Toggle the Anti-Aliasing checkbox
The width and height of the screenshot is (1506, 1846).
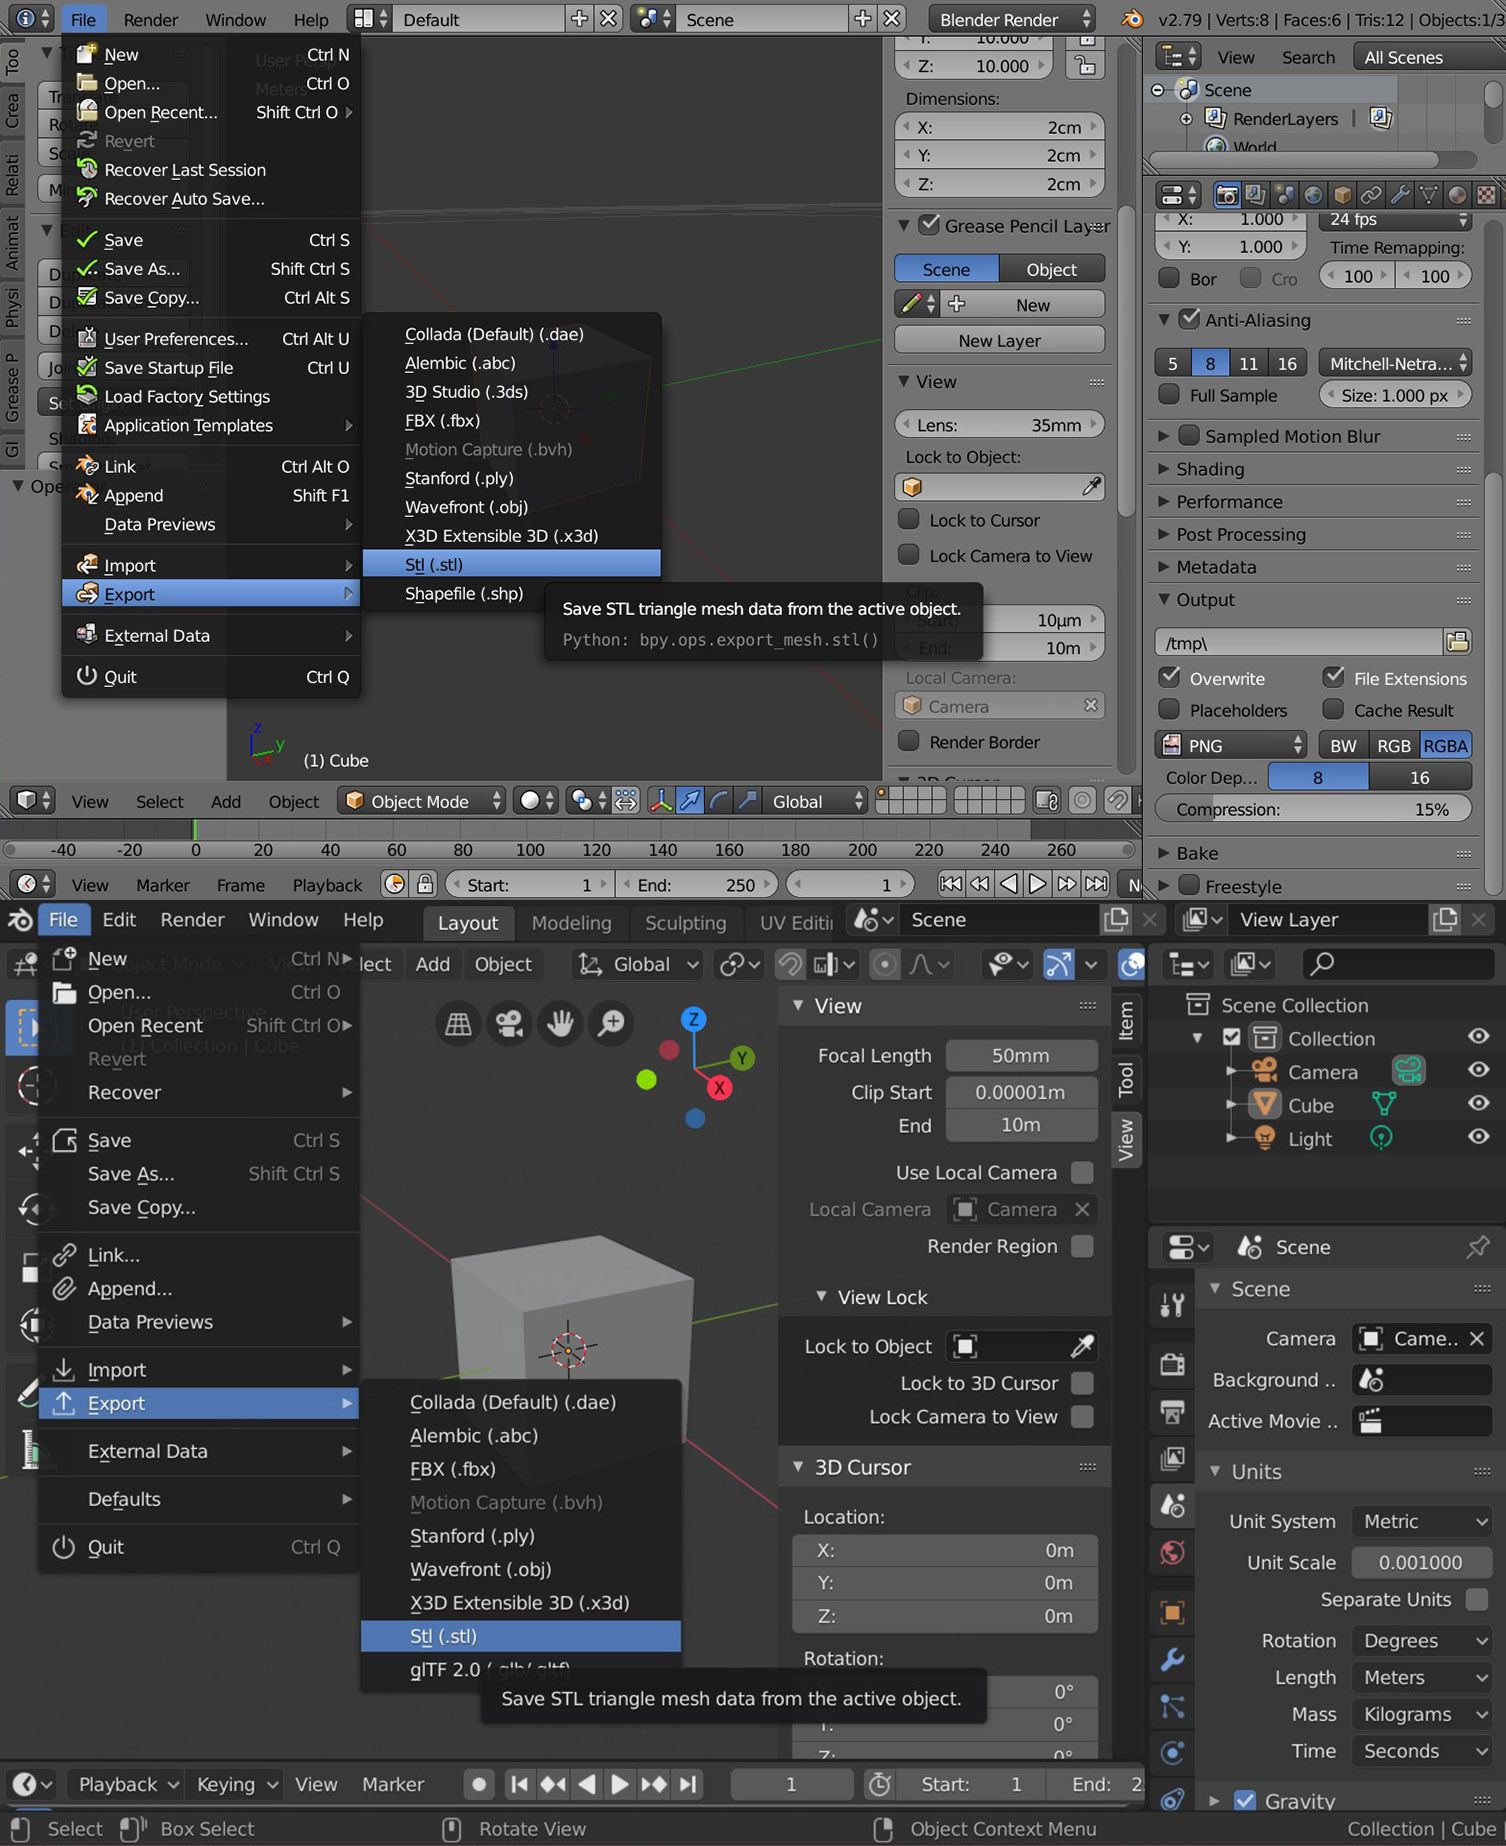(x=1189, y=319)
